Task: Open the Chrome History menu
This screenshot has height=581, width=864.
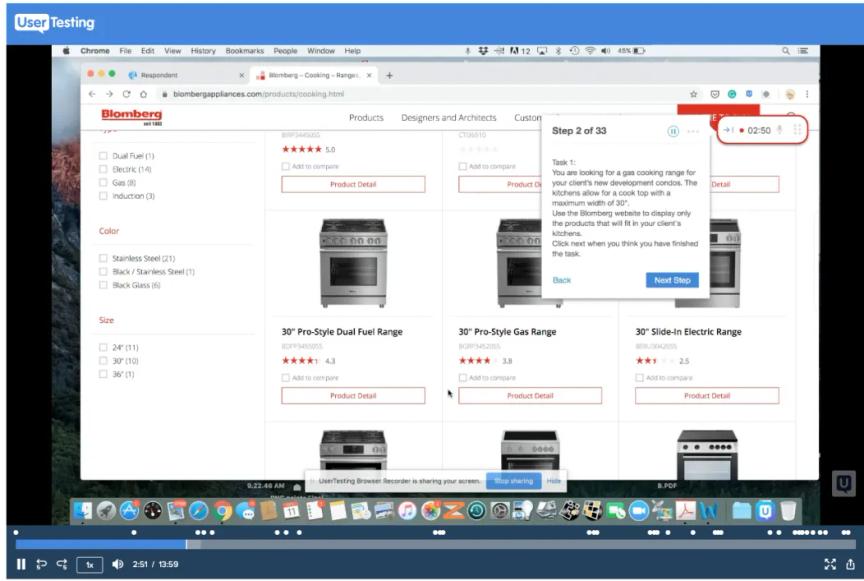Action: pos(203,51)
